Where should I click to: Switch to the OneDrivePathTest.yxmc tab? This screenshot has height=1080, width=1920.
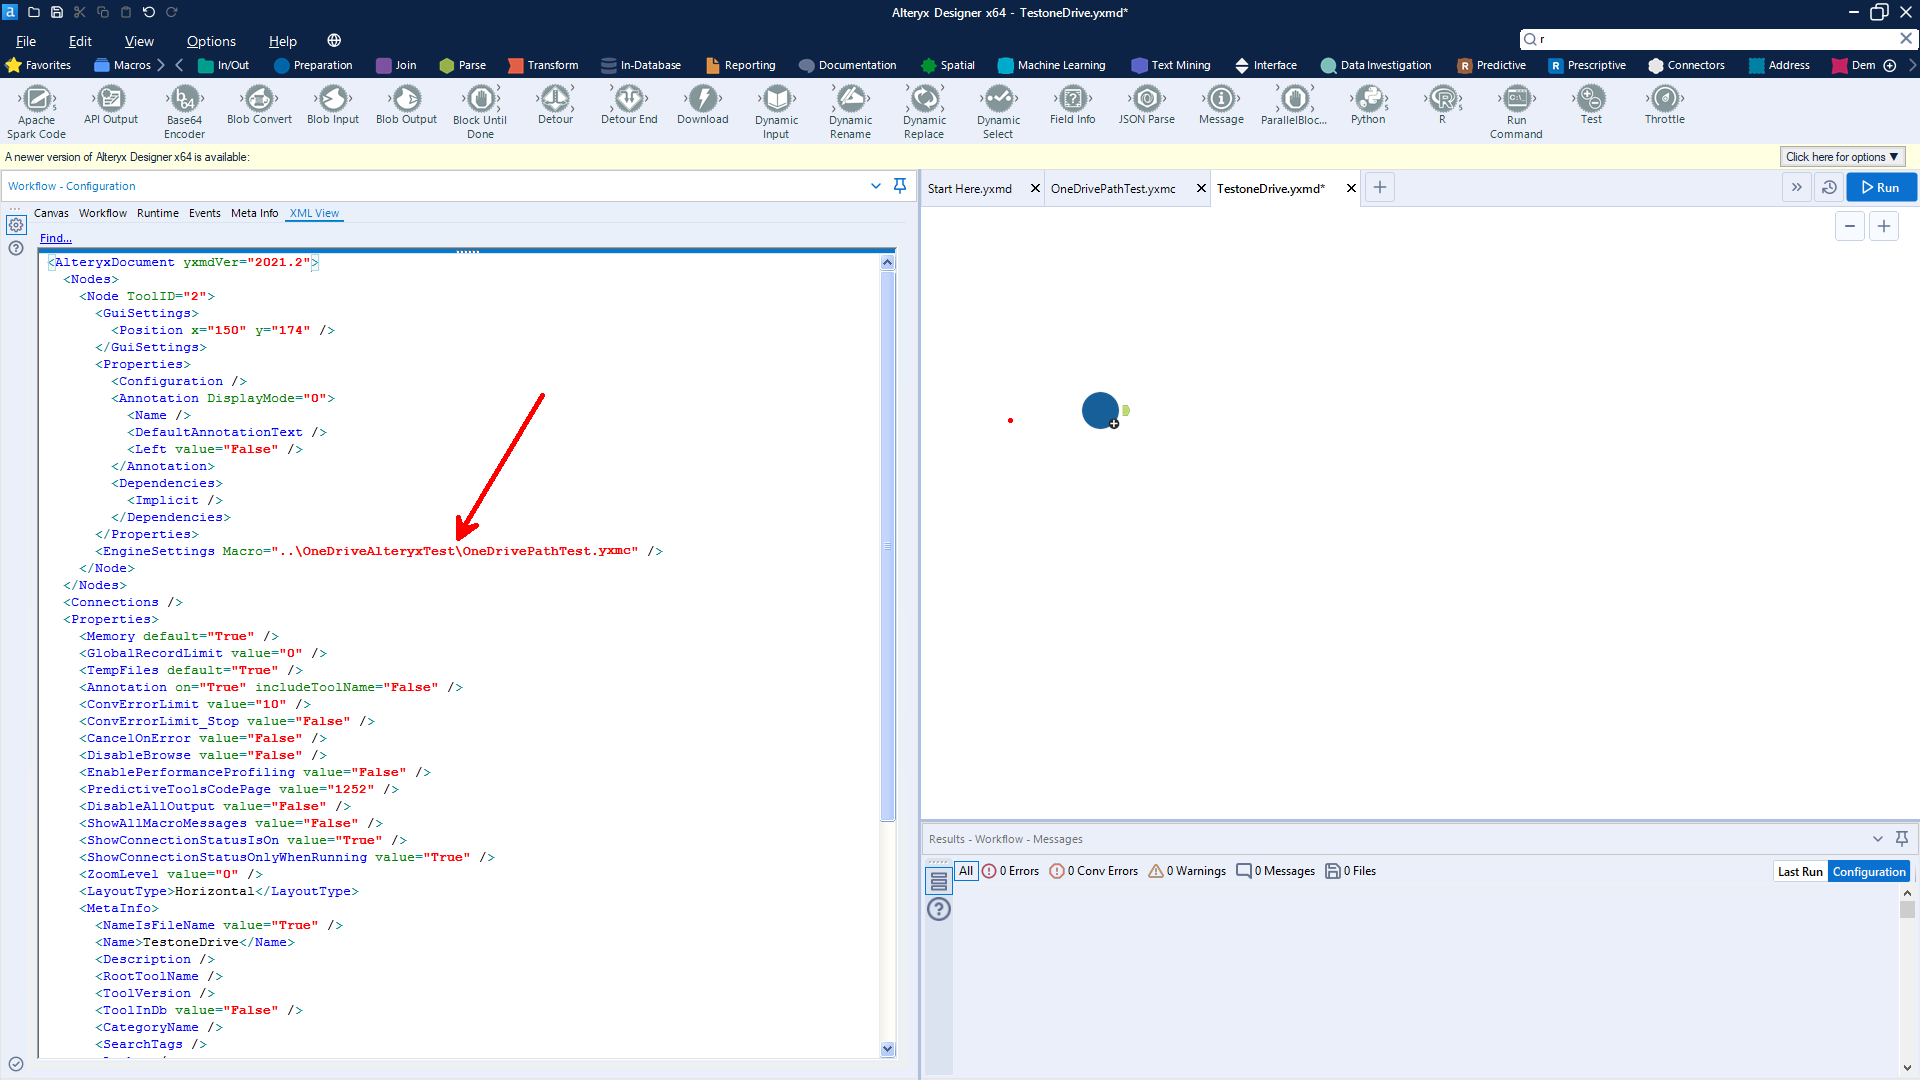1112,188
